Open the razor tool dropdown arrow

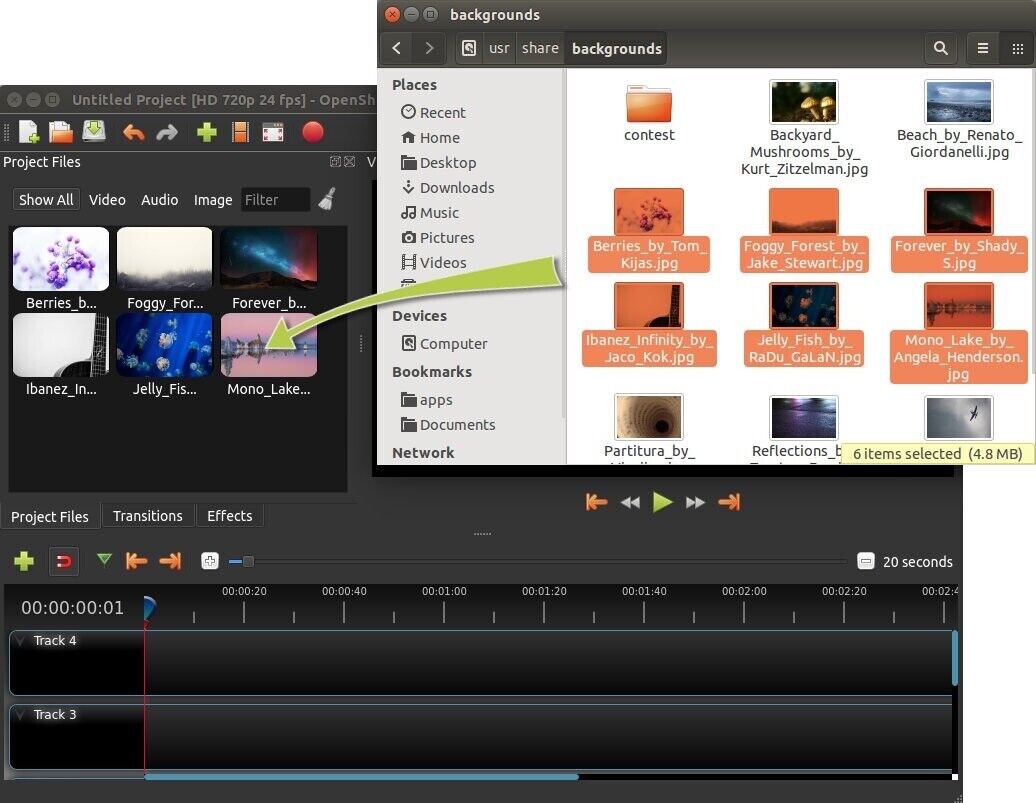(104, 561)
